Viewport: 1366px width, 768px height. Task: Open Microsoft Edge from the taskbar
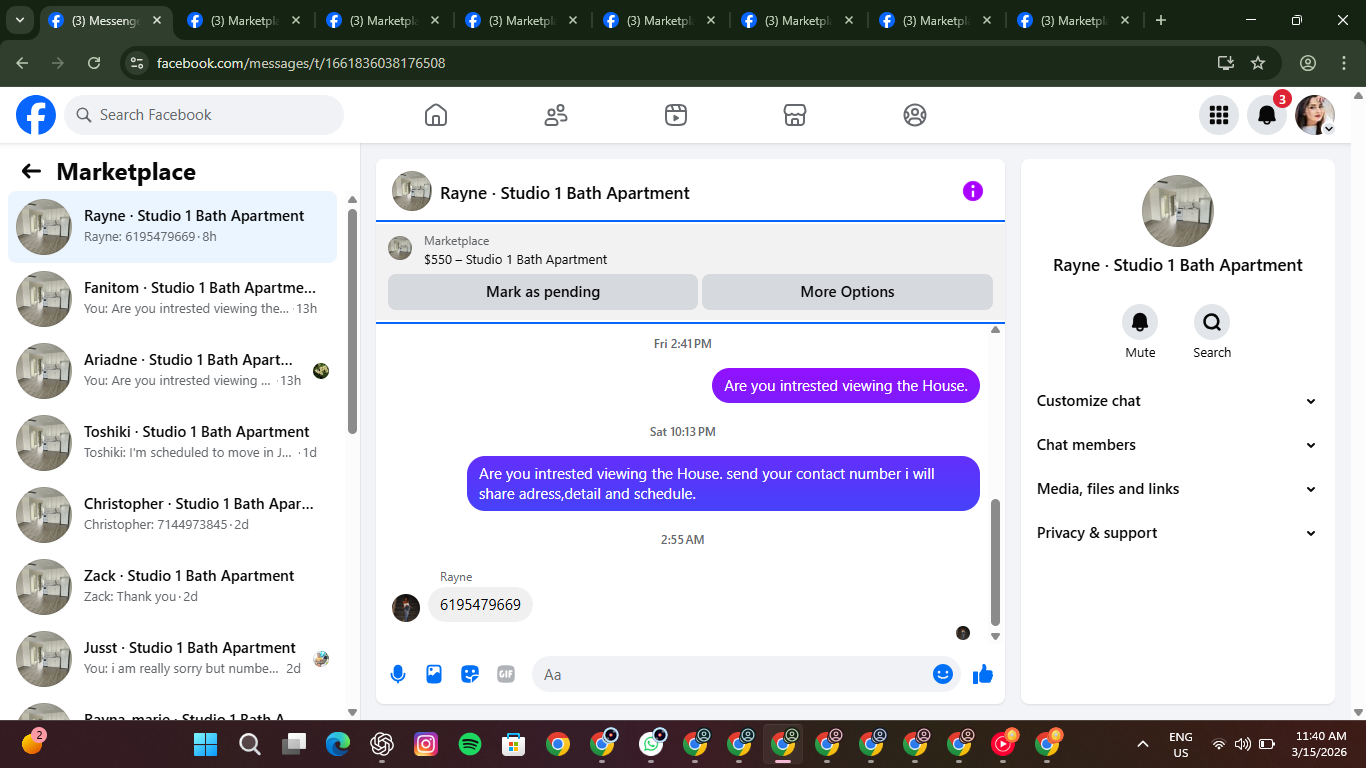click(338, 744)
